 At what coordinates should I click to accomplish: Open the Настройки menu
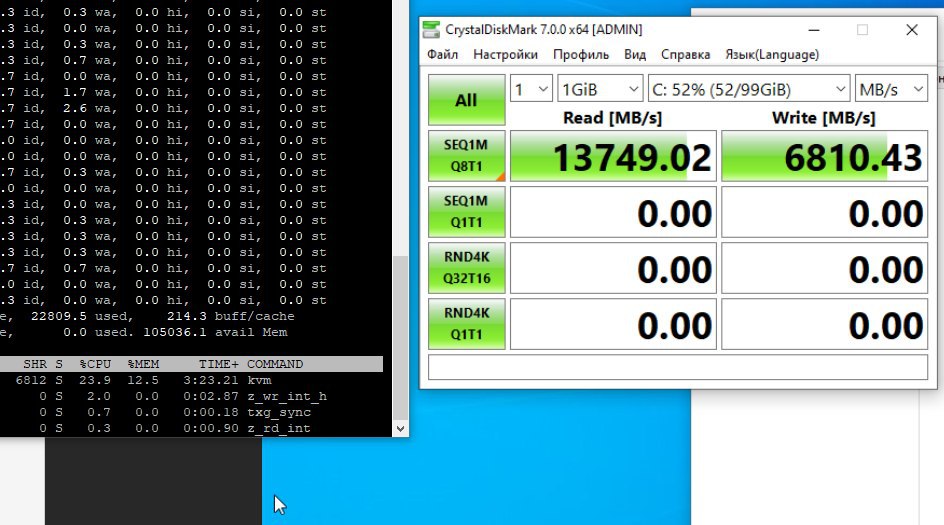505,55
